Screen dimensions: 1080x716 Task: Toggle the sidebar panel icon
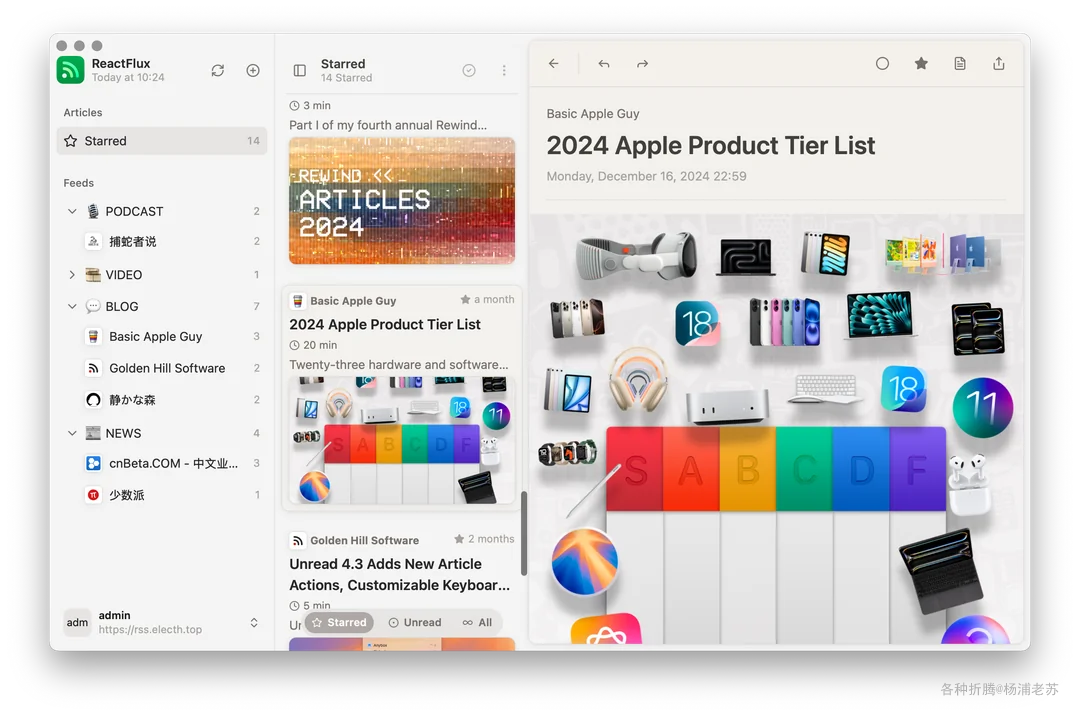(x=300, y=70)
